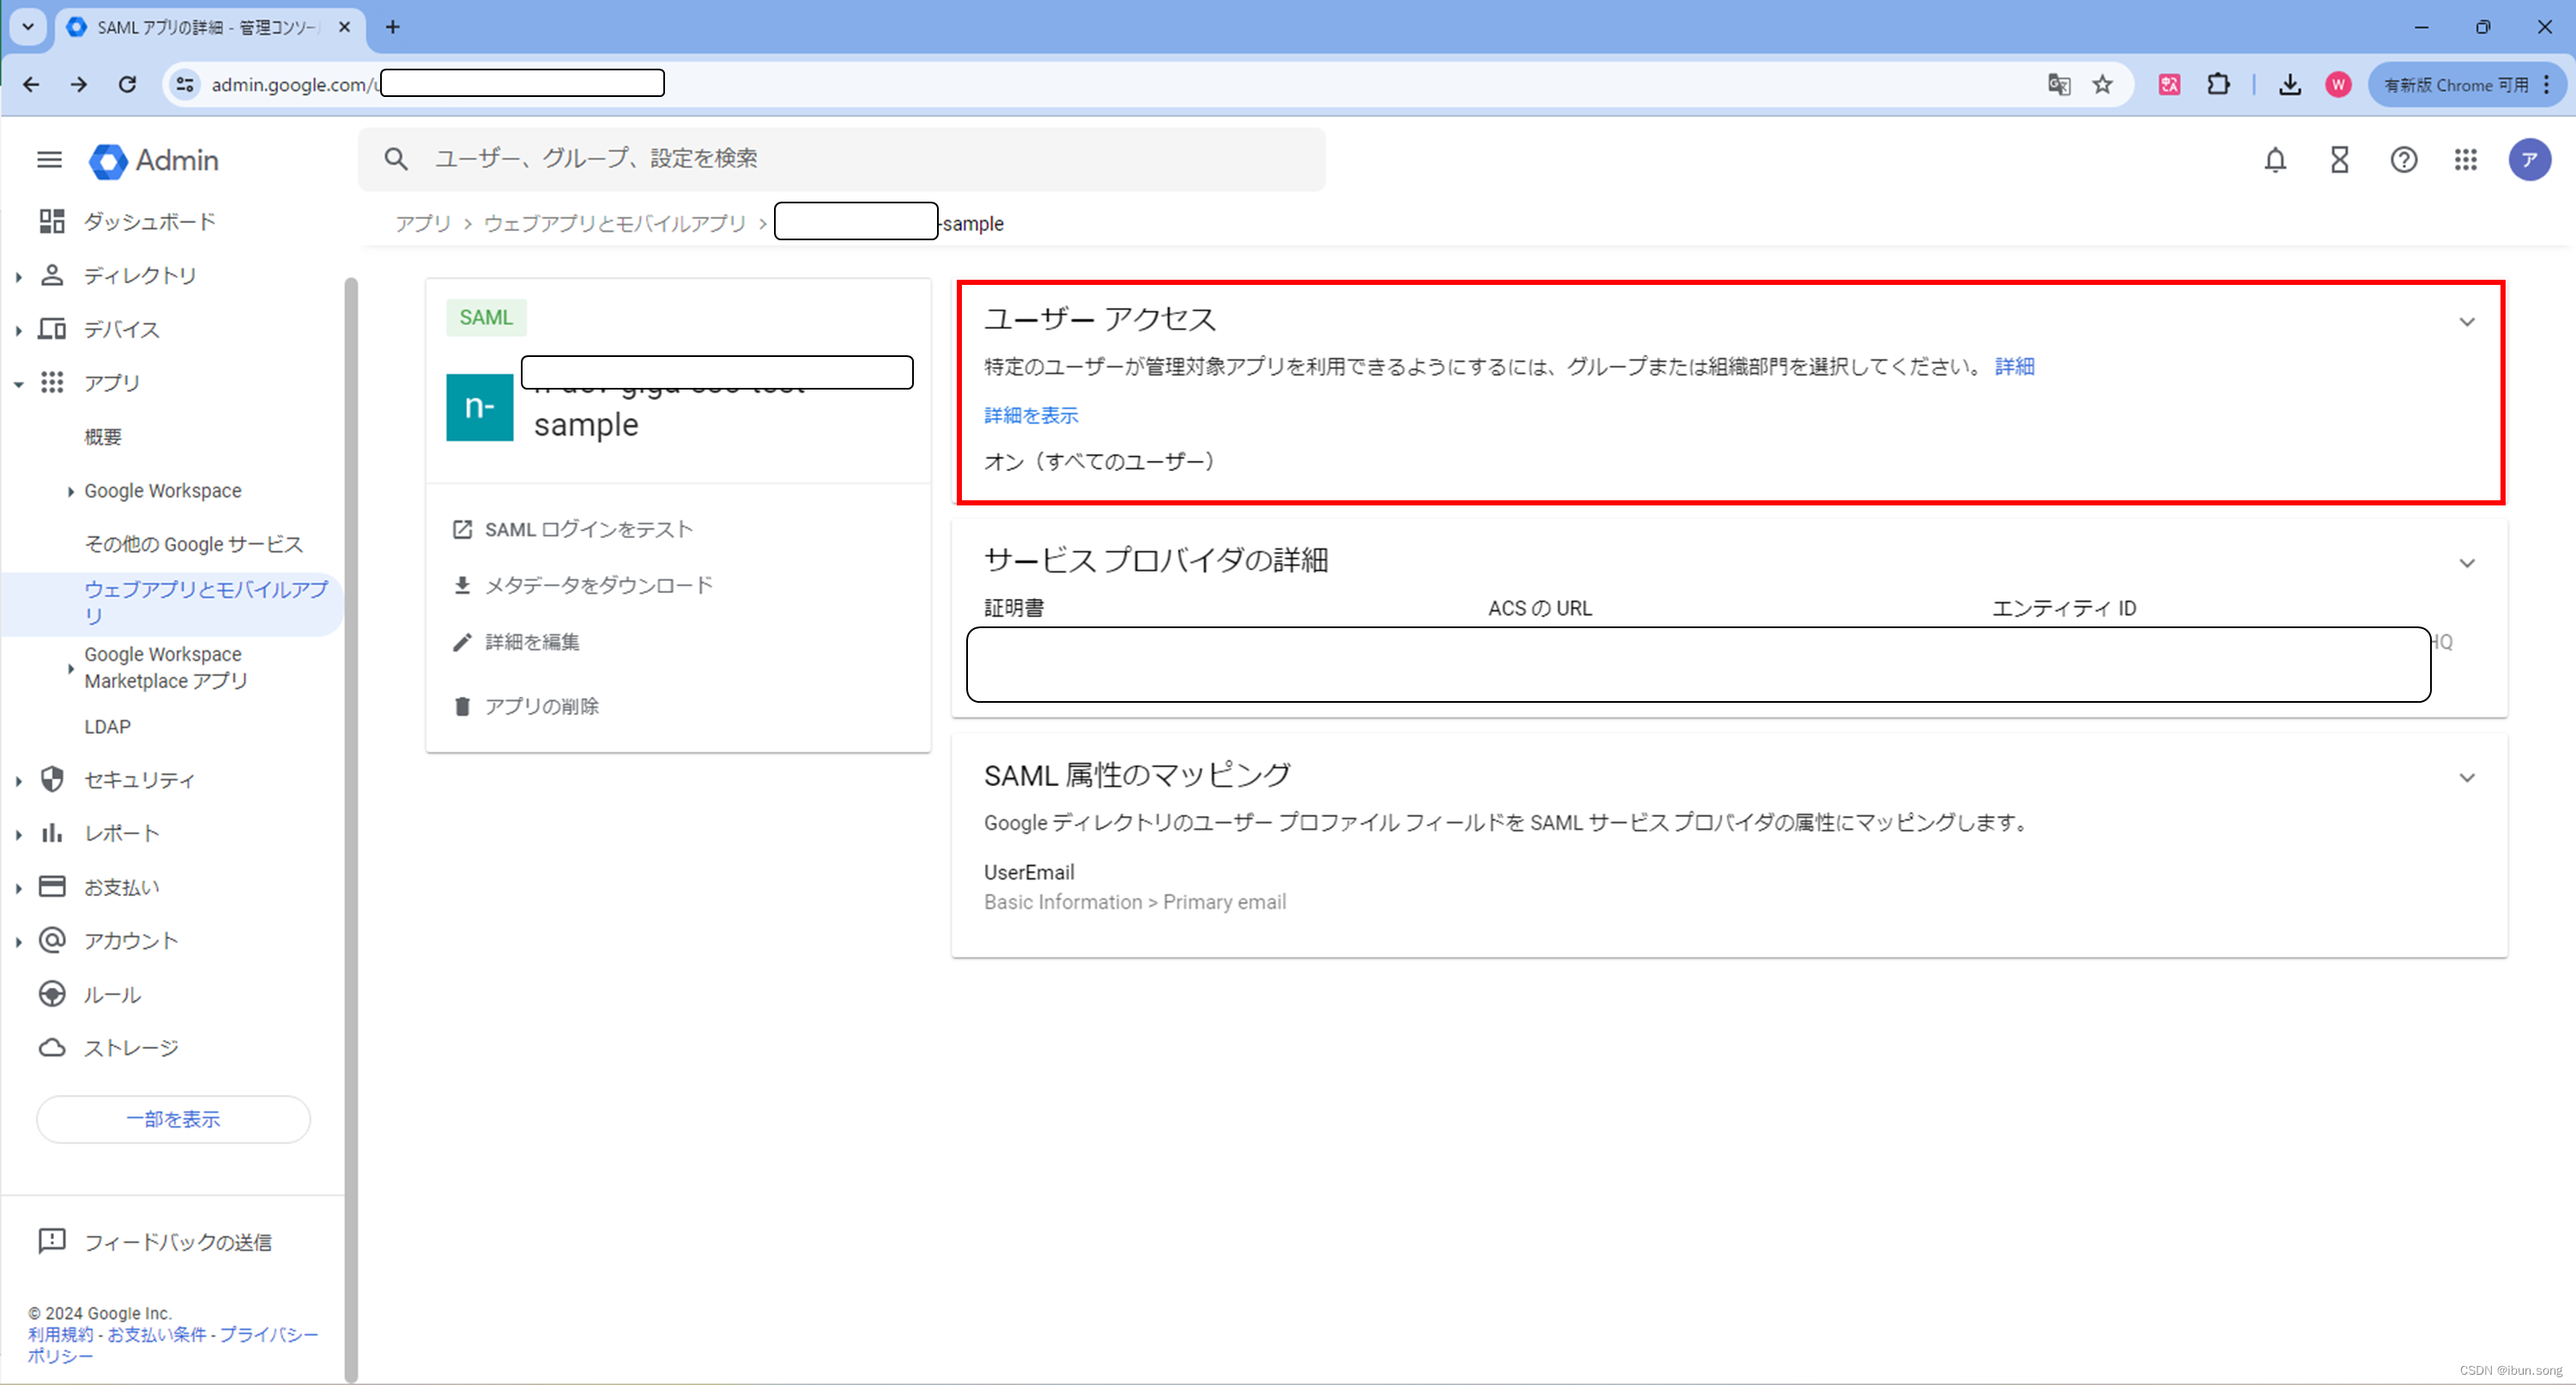Image resolution: width=2576 pixels, height=1385 pixels.
Task: Click the site information icon in address bar
Action: coord(186,85)
